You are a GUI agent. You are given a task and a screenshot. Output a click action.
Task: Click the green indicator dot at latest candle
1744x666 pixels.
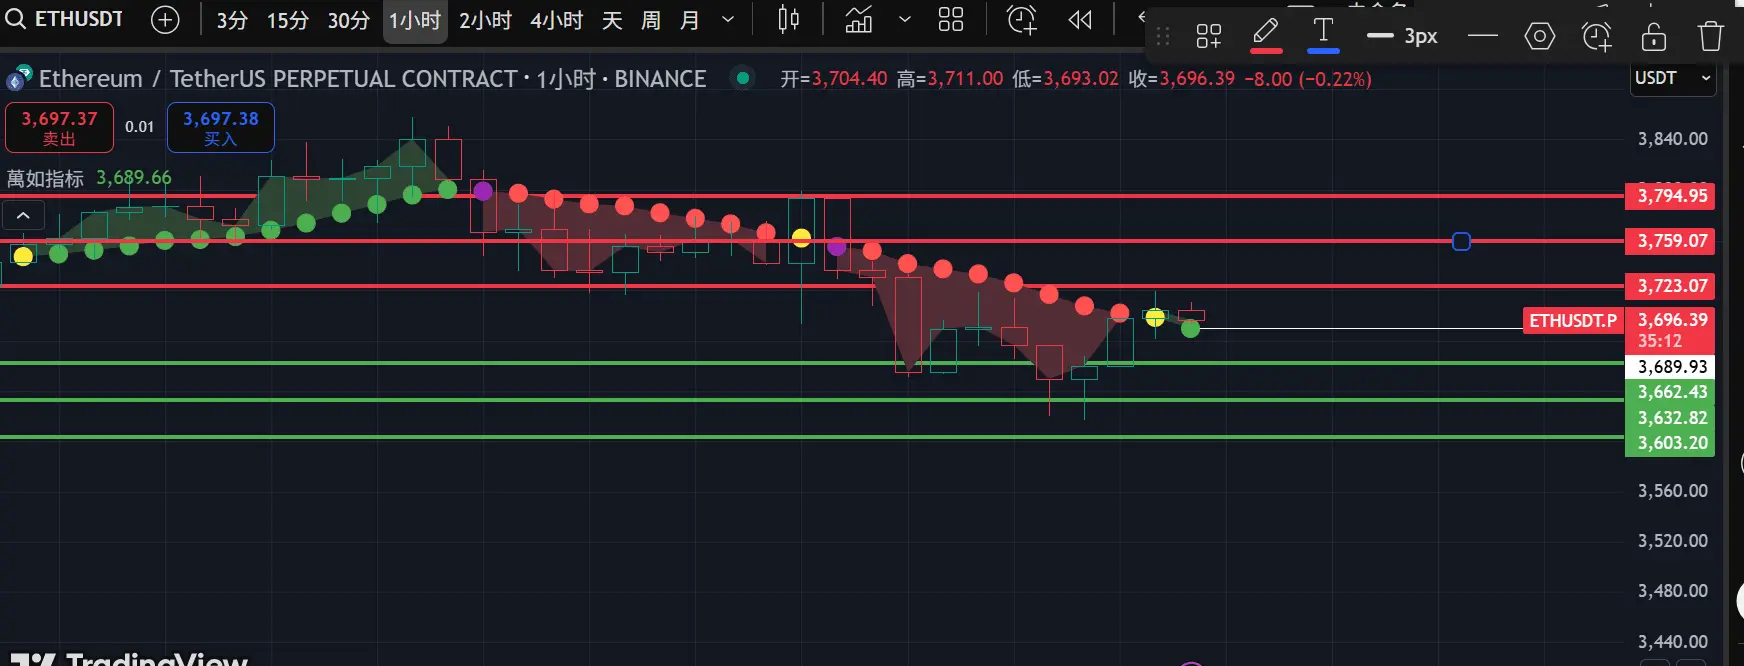1190,328
